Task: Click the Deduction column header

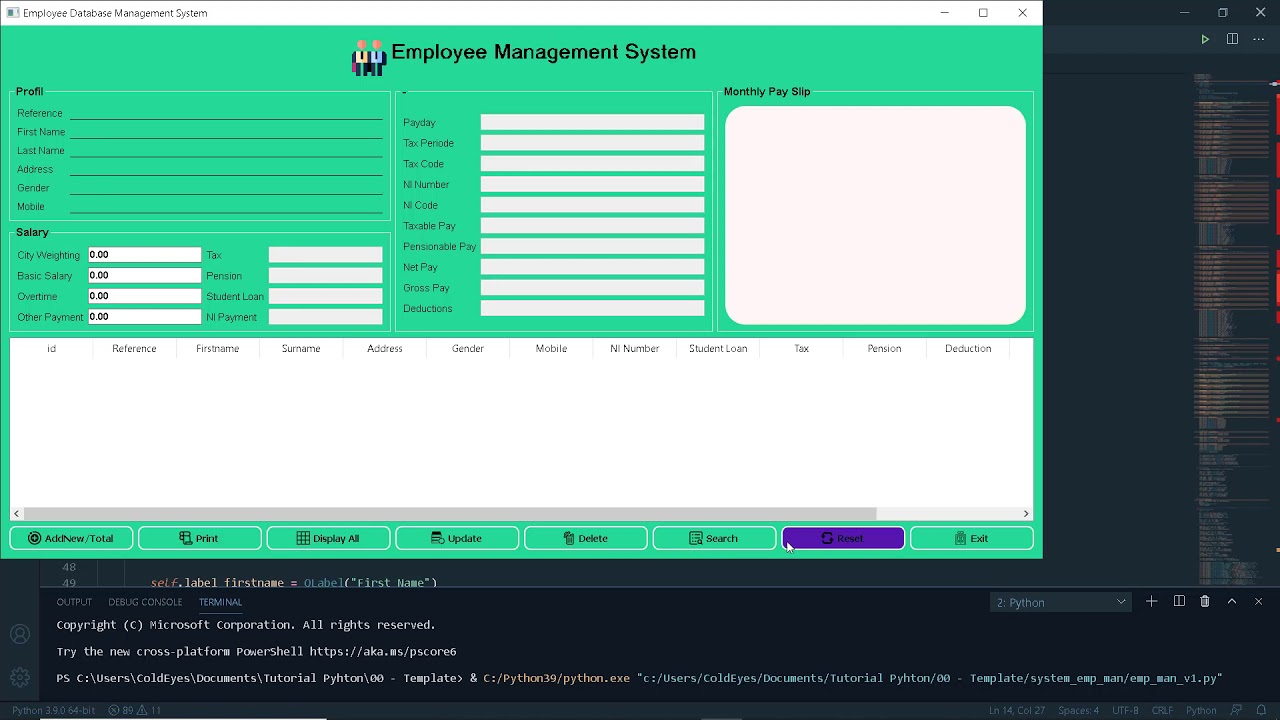Action: tap(968, 348)
